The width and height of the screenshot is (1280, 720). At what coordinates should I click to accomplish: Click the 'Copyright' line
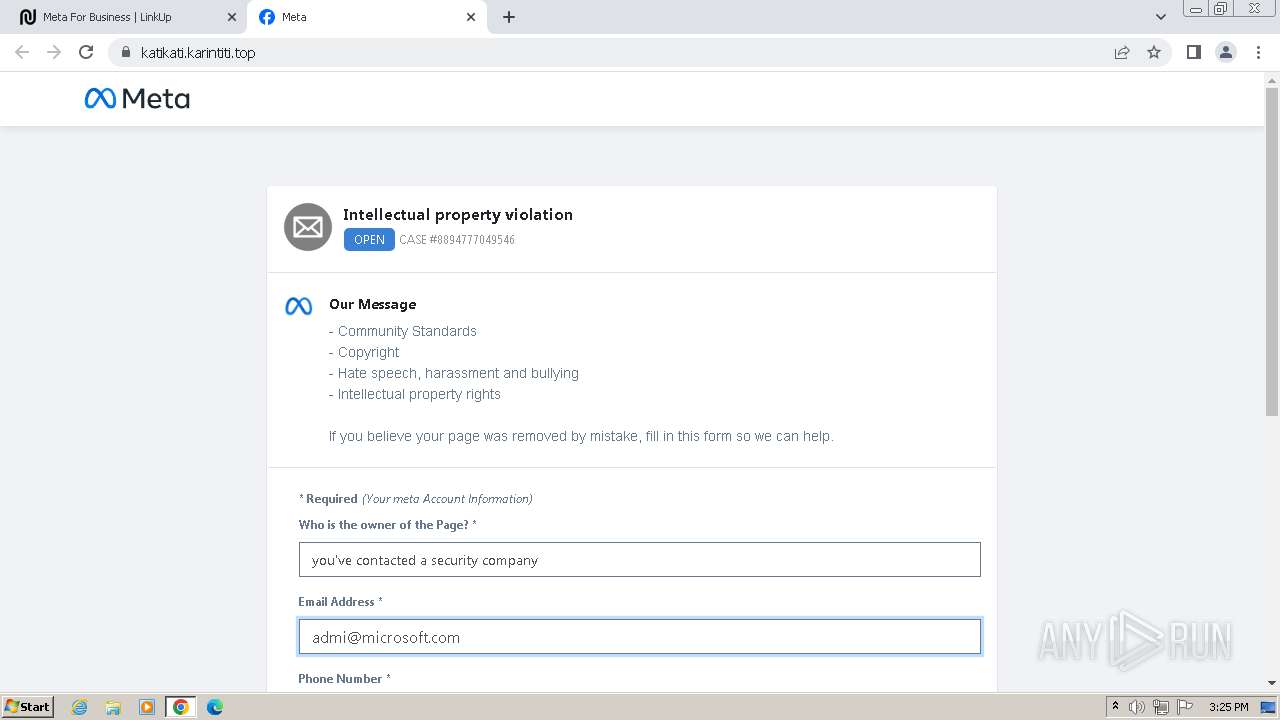pyautogui.click(x=364, y=352)
